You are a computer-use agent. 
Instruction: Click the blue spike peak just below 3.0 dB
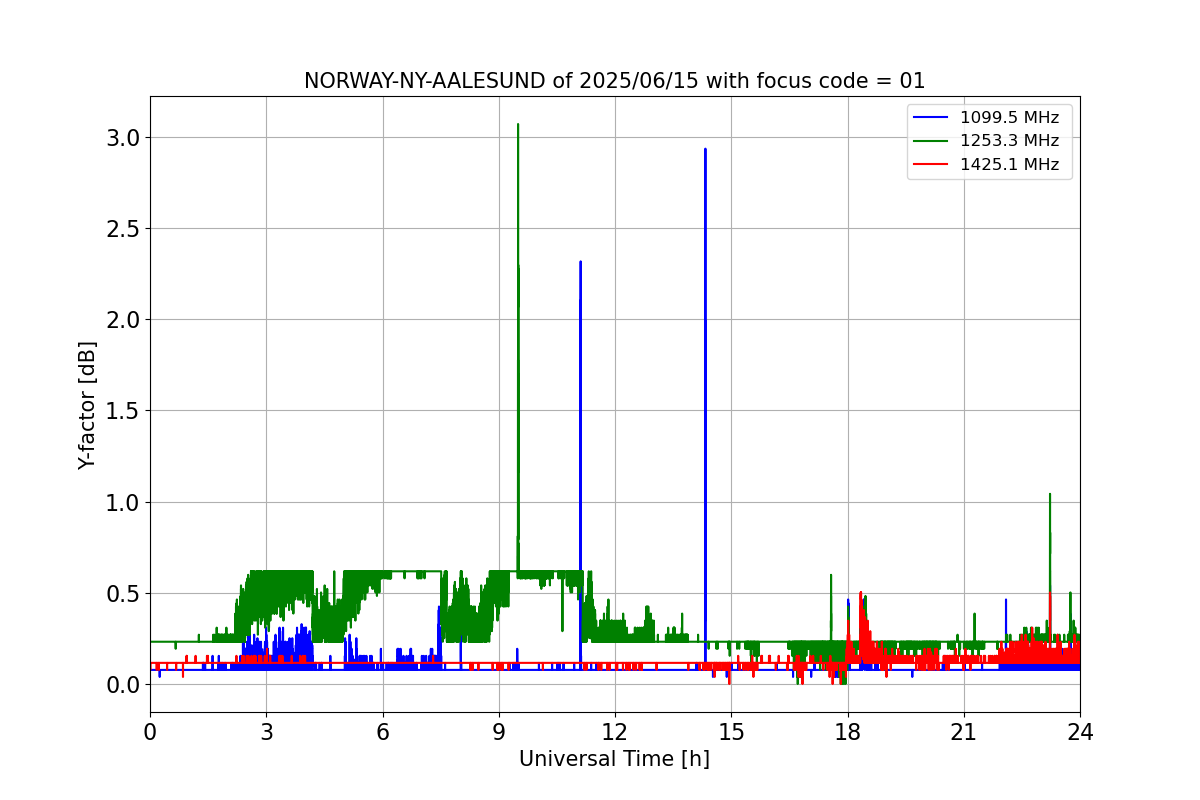pos(705,150)
